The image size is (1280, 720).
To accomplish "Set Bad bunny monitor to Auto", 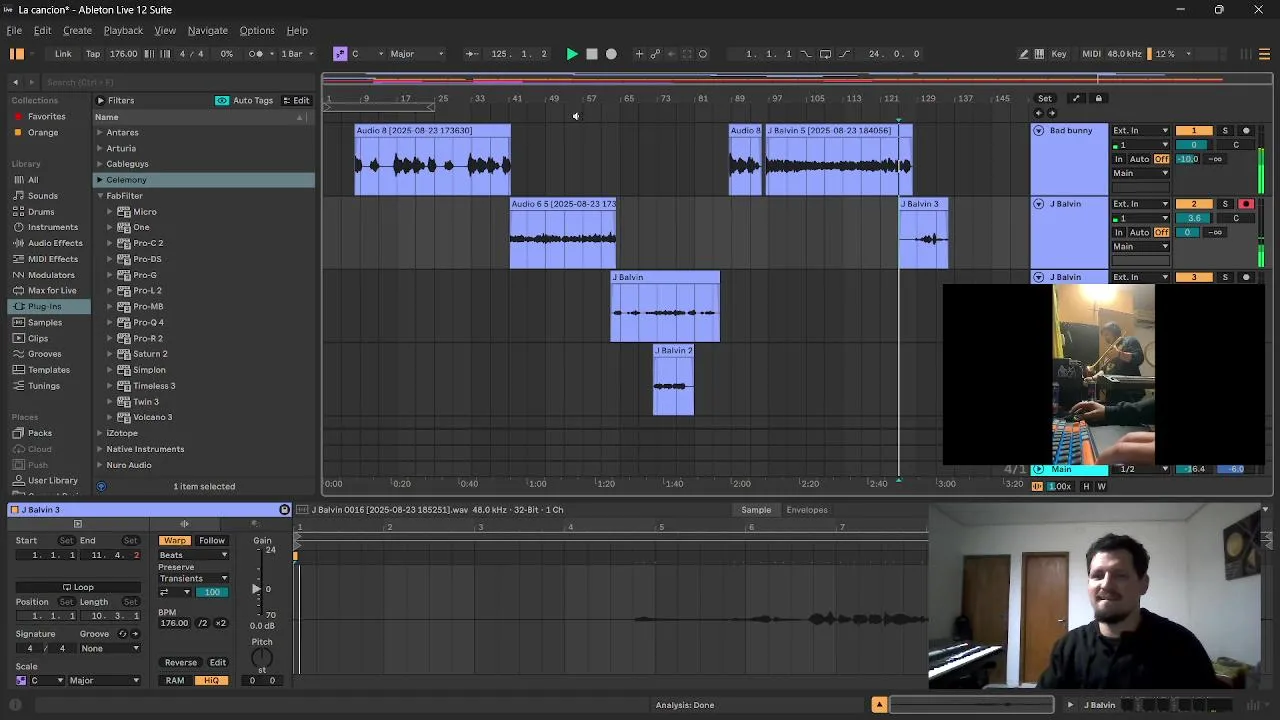I will [1139, 159].
